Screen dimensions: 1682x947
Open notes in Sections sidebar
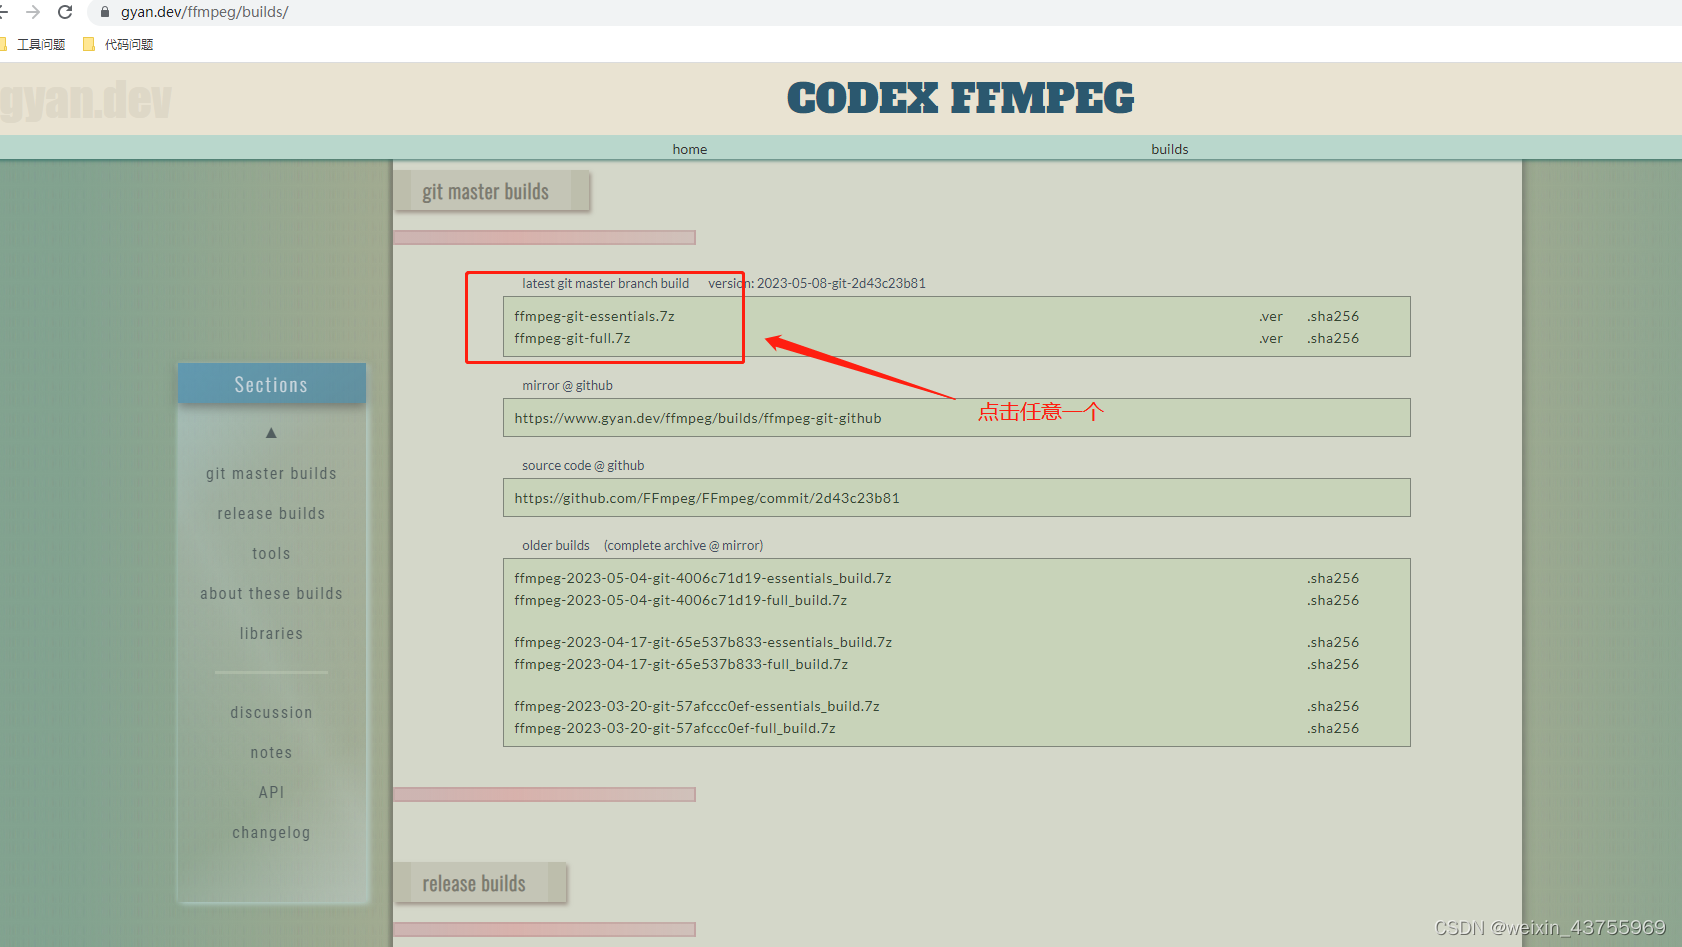(271, 752)
